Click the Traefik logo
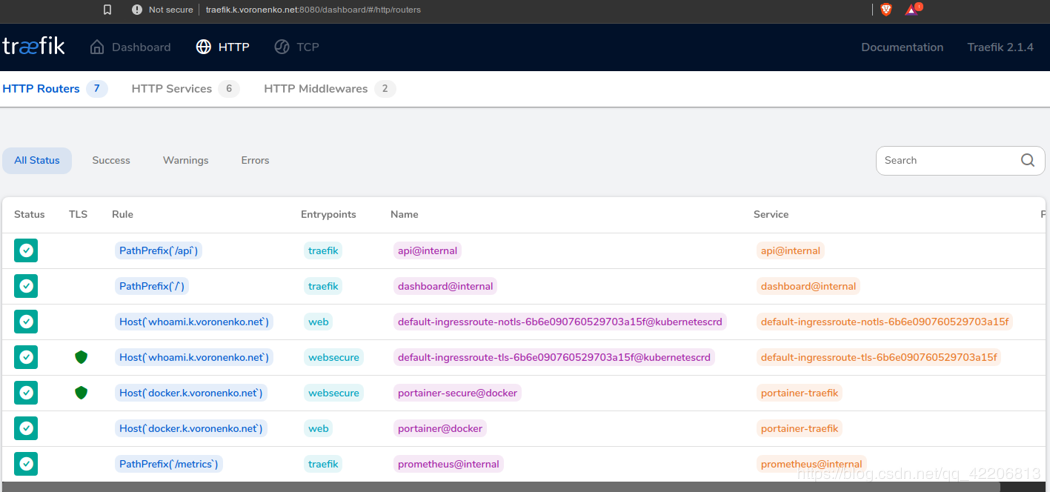 [x=34, y=46]
